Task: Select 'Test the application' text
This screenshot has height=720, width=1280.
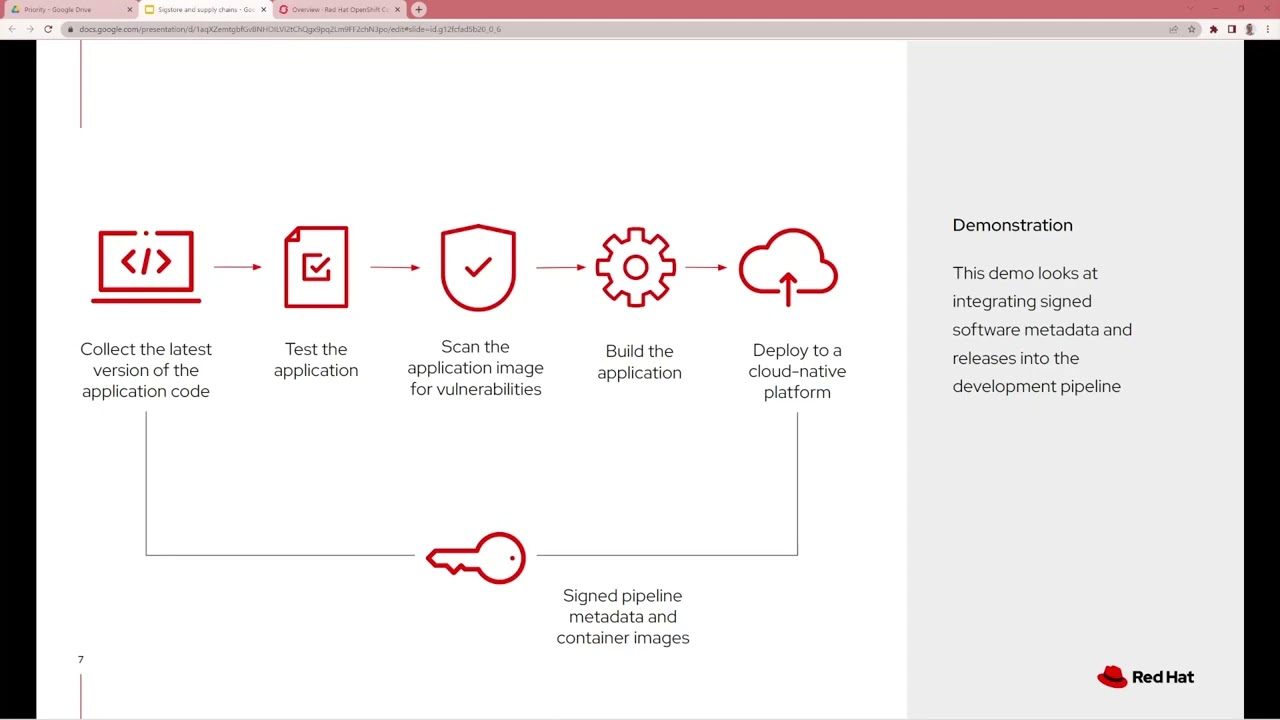Action: [x=316, y=360]
